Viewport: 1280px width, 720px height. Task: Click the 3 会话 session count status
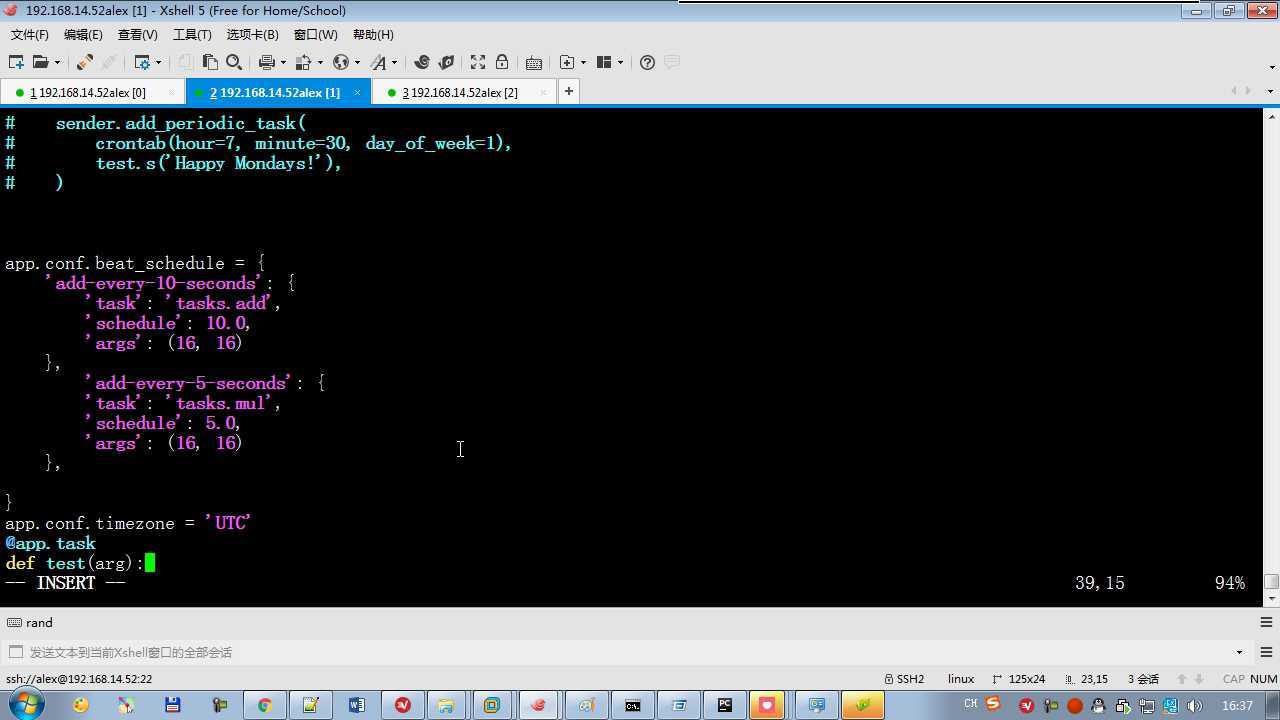1143,679
